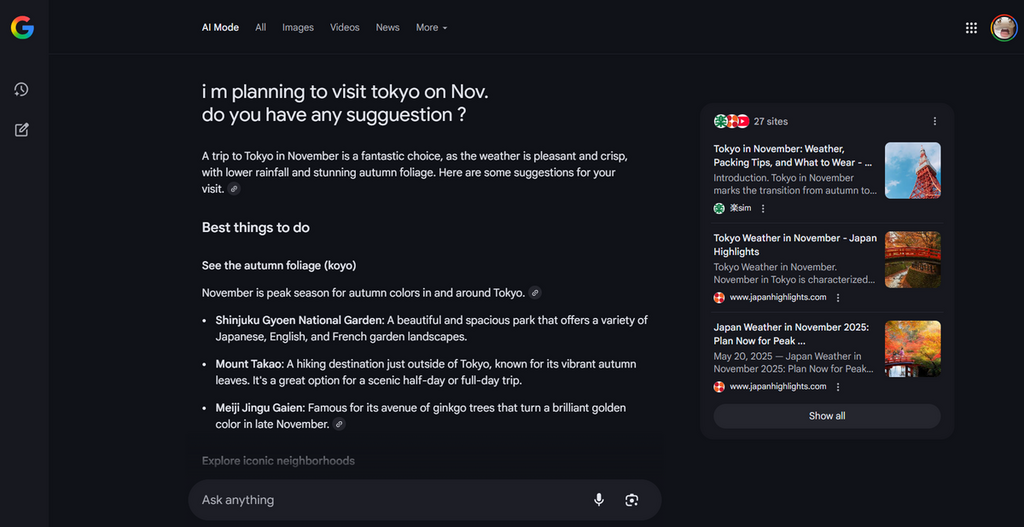Click the Tokyo Tower thumbnail
1024x527 pixels.
[x=912, y=170]
